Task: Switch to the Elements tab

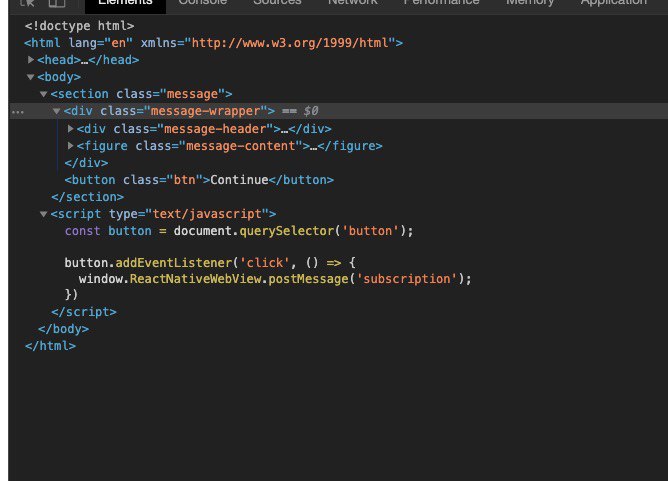Action: coord(125,3)
